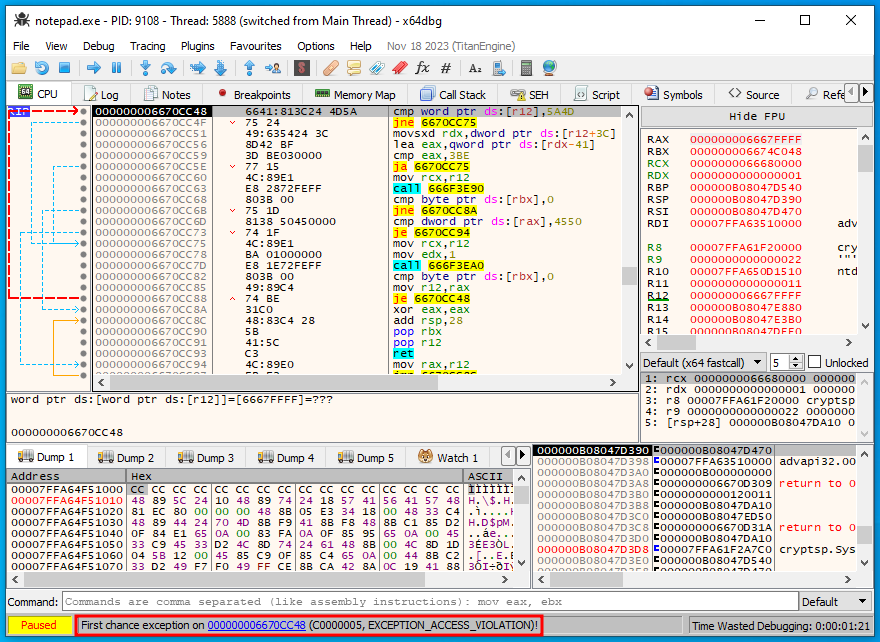Image resolution: width=880 pixels, height=642 pixels.
Task: Increase the argument count spinner
Action: tap(798, 358)
